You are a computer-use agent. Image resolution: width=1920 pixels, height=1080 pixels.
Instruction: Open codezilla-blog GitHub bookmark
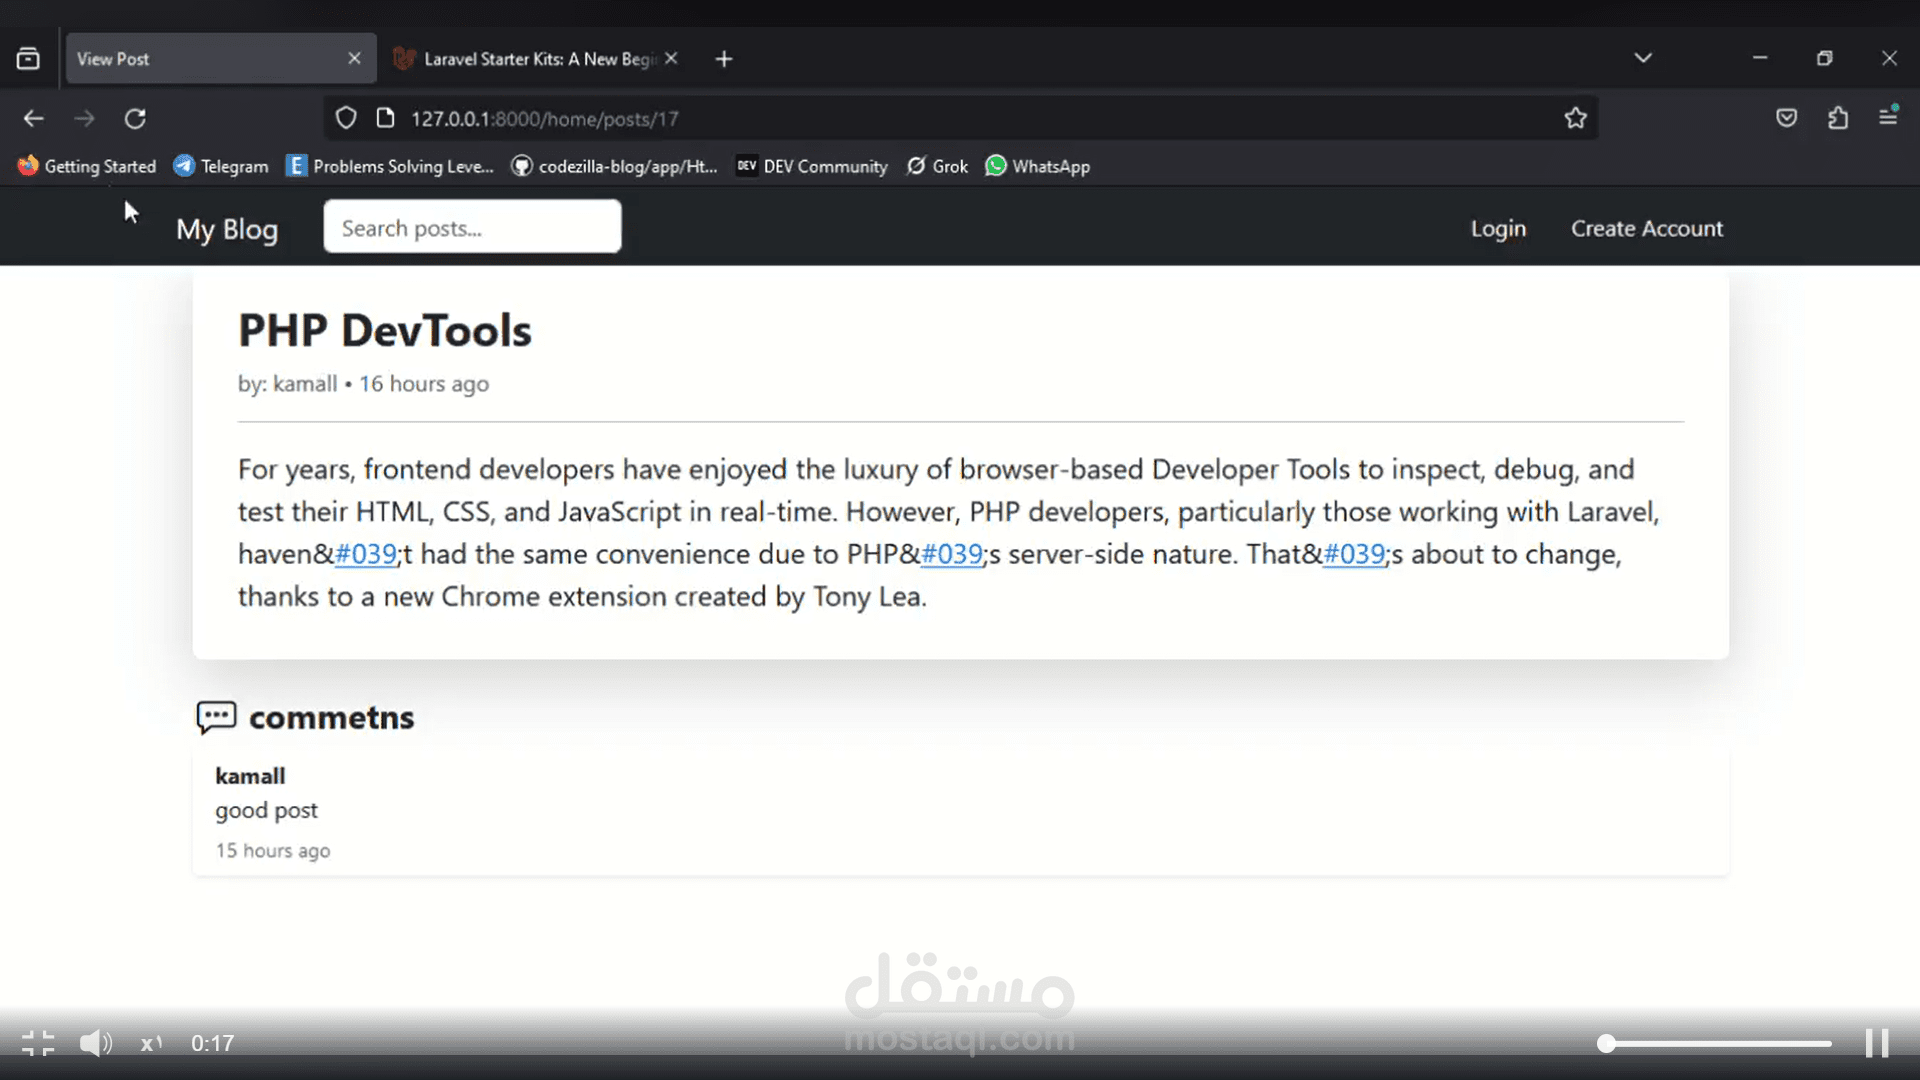615,166
